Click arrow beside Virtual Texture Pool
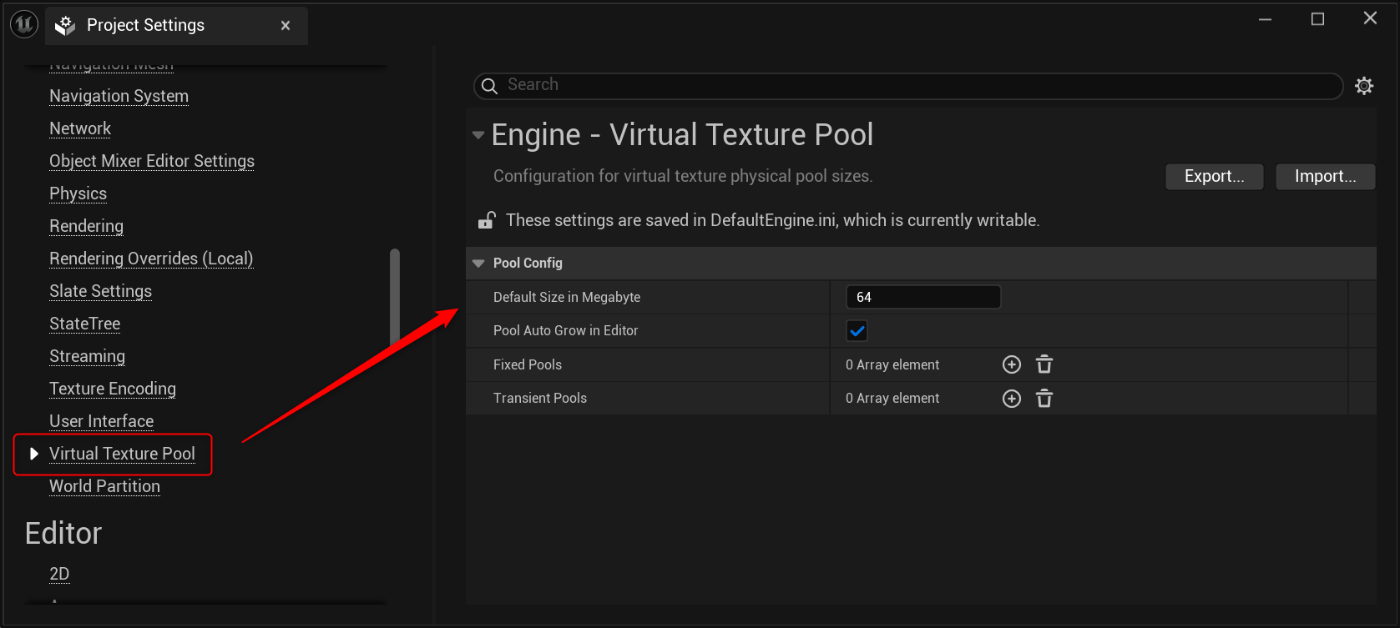The image size is (1400, 628). [x=34, y=454]
